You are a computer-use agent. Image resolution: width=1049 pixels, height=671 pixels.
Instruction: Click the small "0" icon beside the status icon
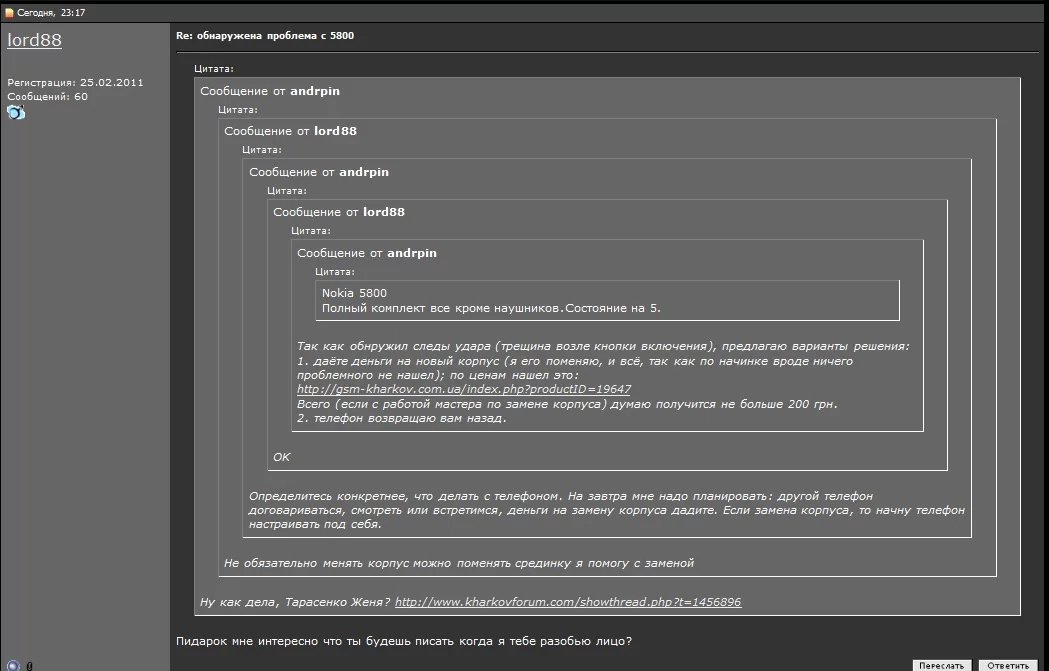pyautogui.click(x=29, y=666)
